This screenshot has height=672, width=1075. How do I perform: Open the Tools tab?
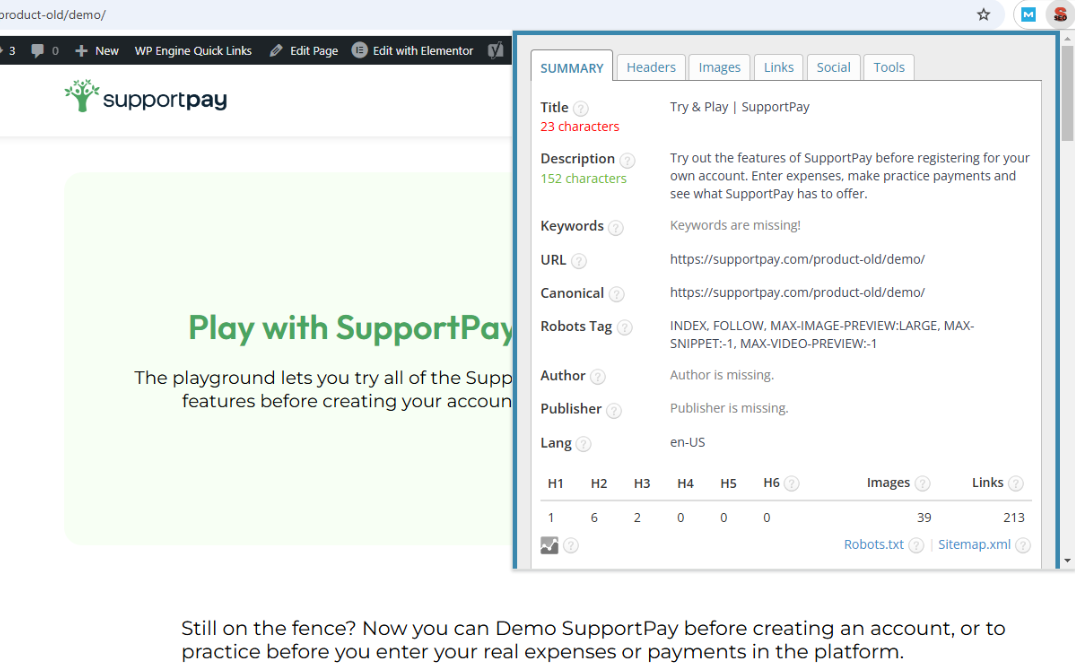click(888, 67)
